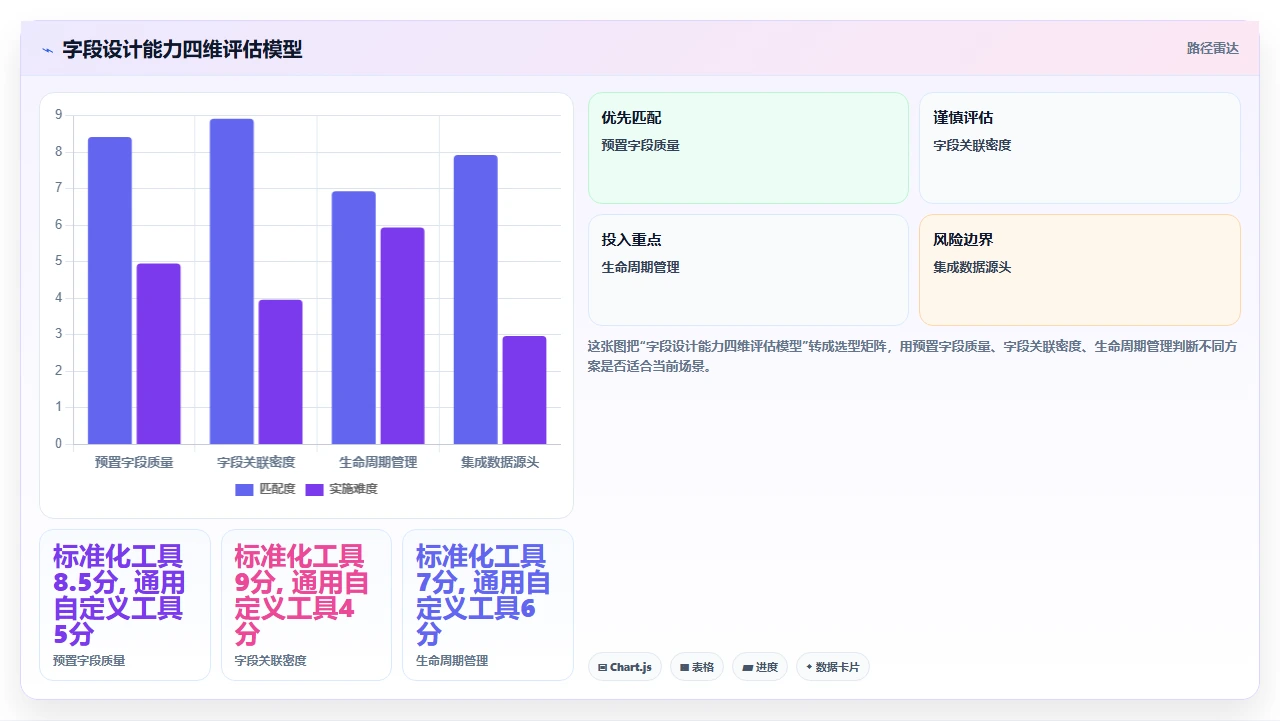Click 预置字段质量 text in 优先匹配 card
The image size is (1280, 721).
tap(641, 145)
